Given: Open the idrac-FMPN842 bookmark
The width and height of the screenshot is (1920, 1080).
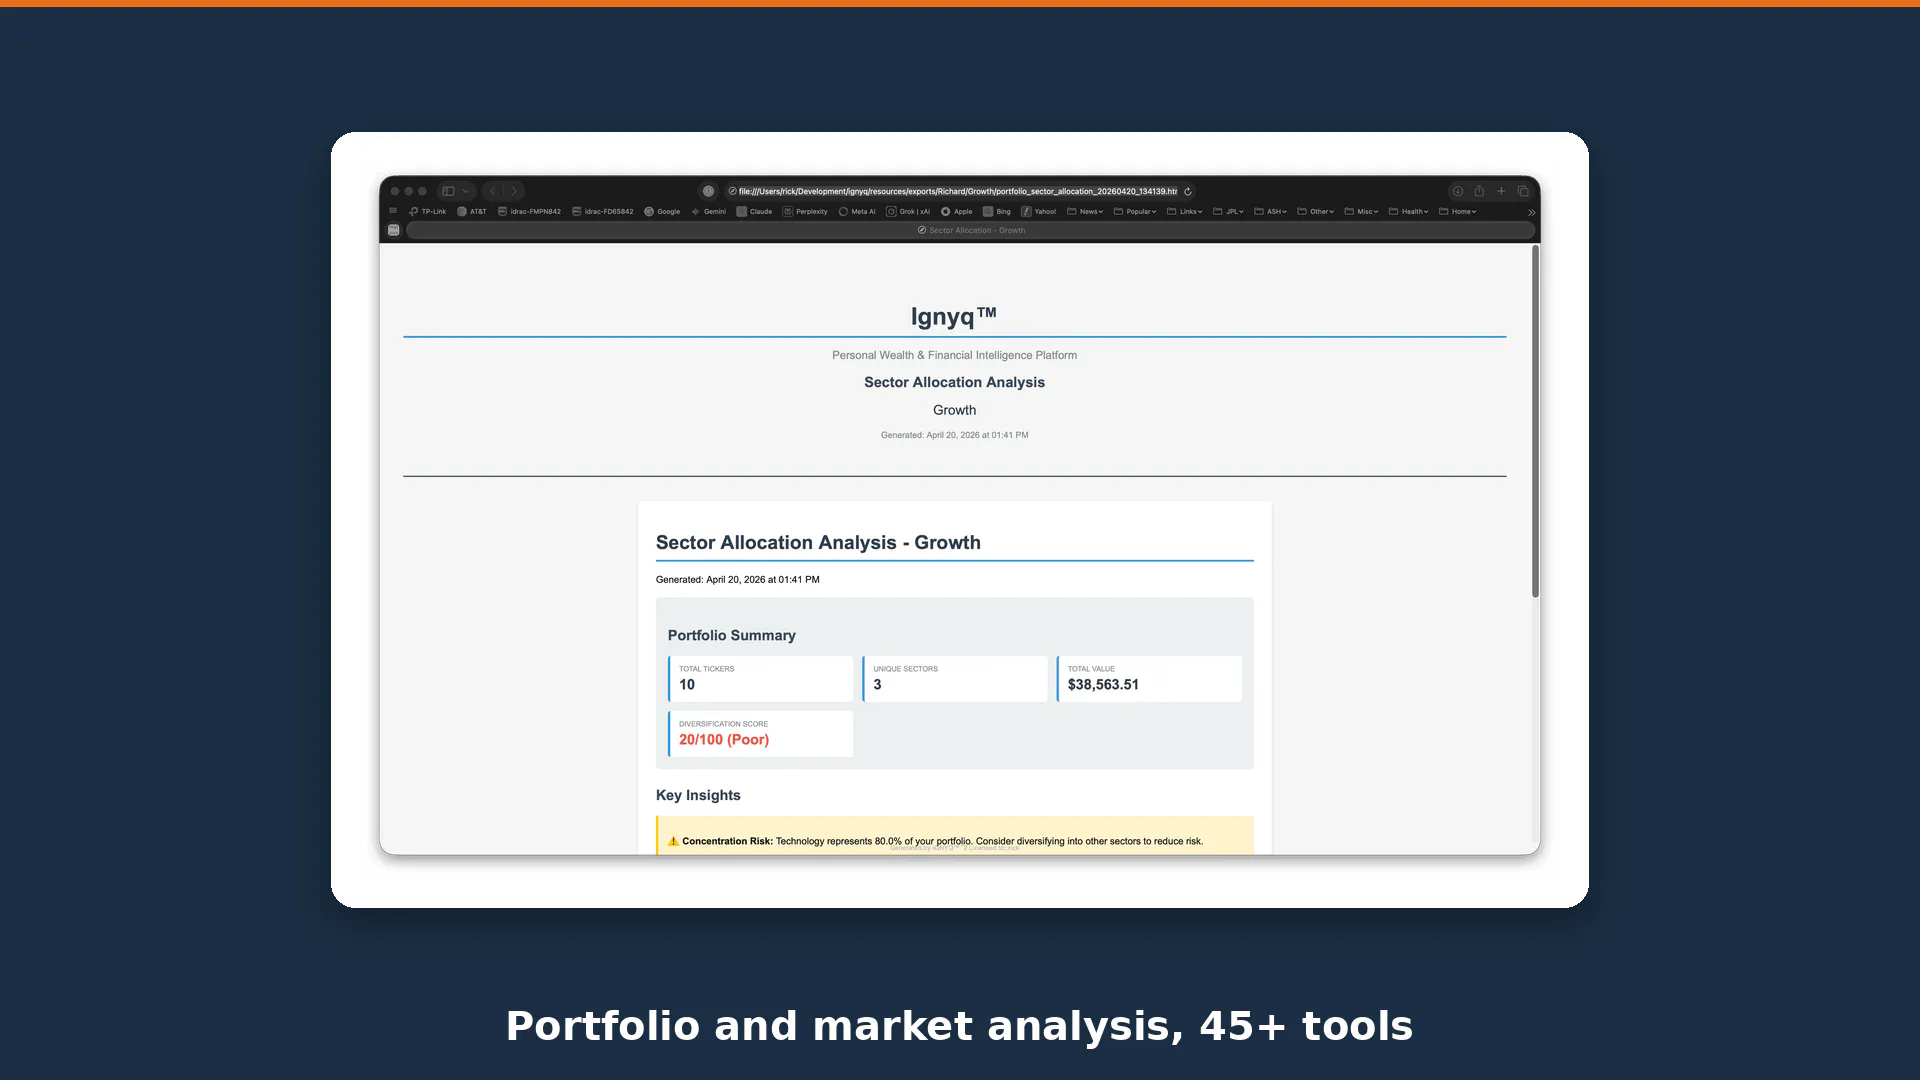Looking at the screenshot, I should (x=529, y=212).
